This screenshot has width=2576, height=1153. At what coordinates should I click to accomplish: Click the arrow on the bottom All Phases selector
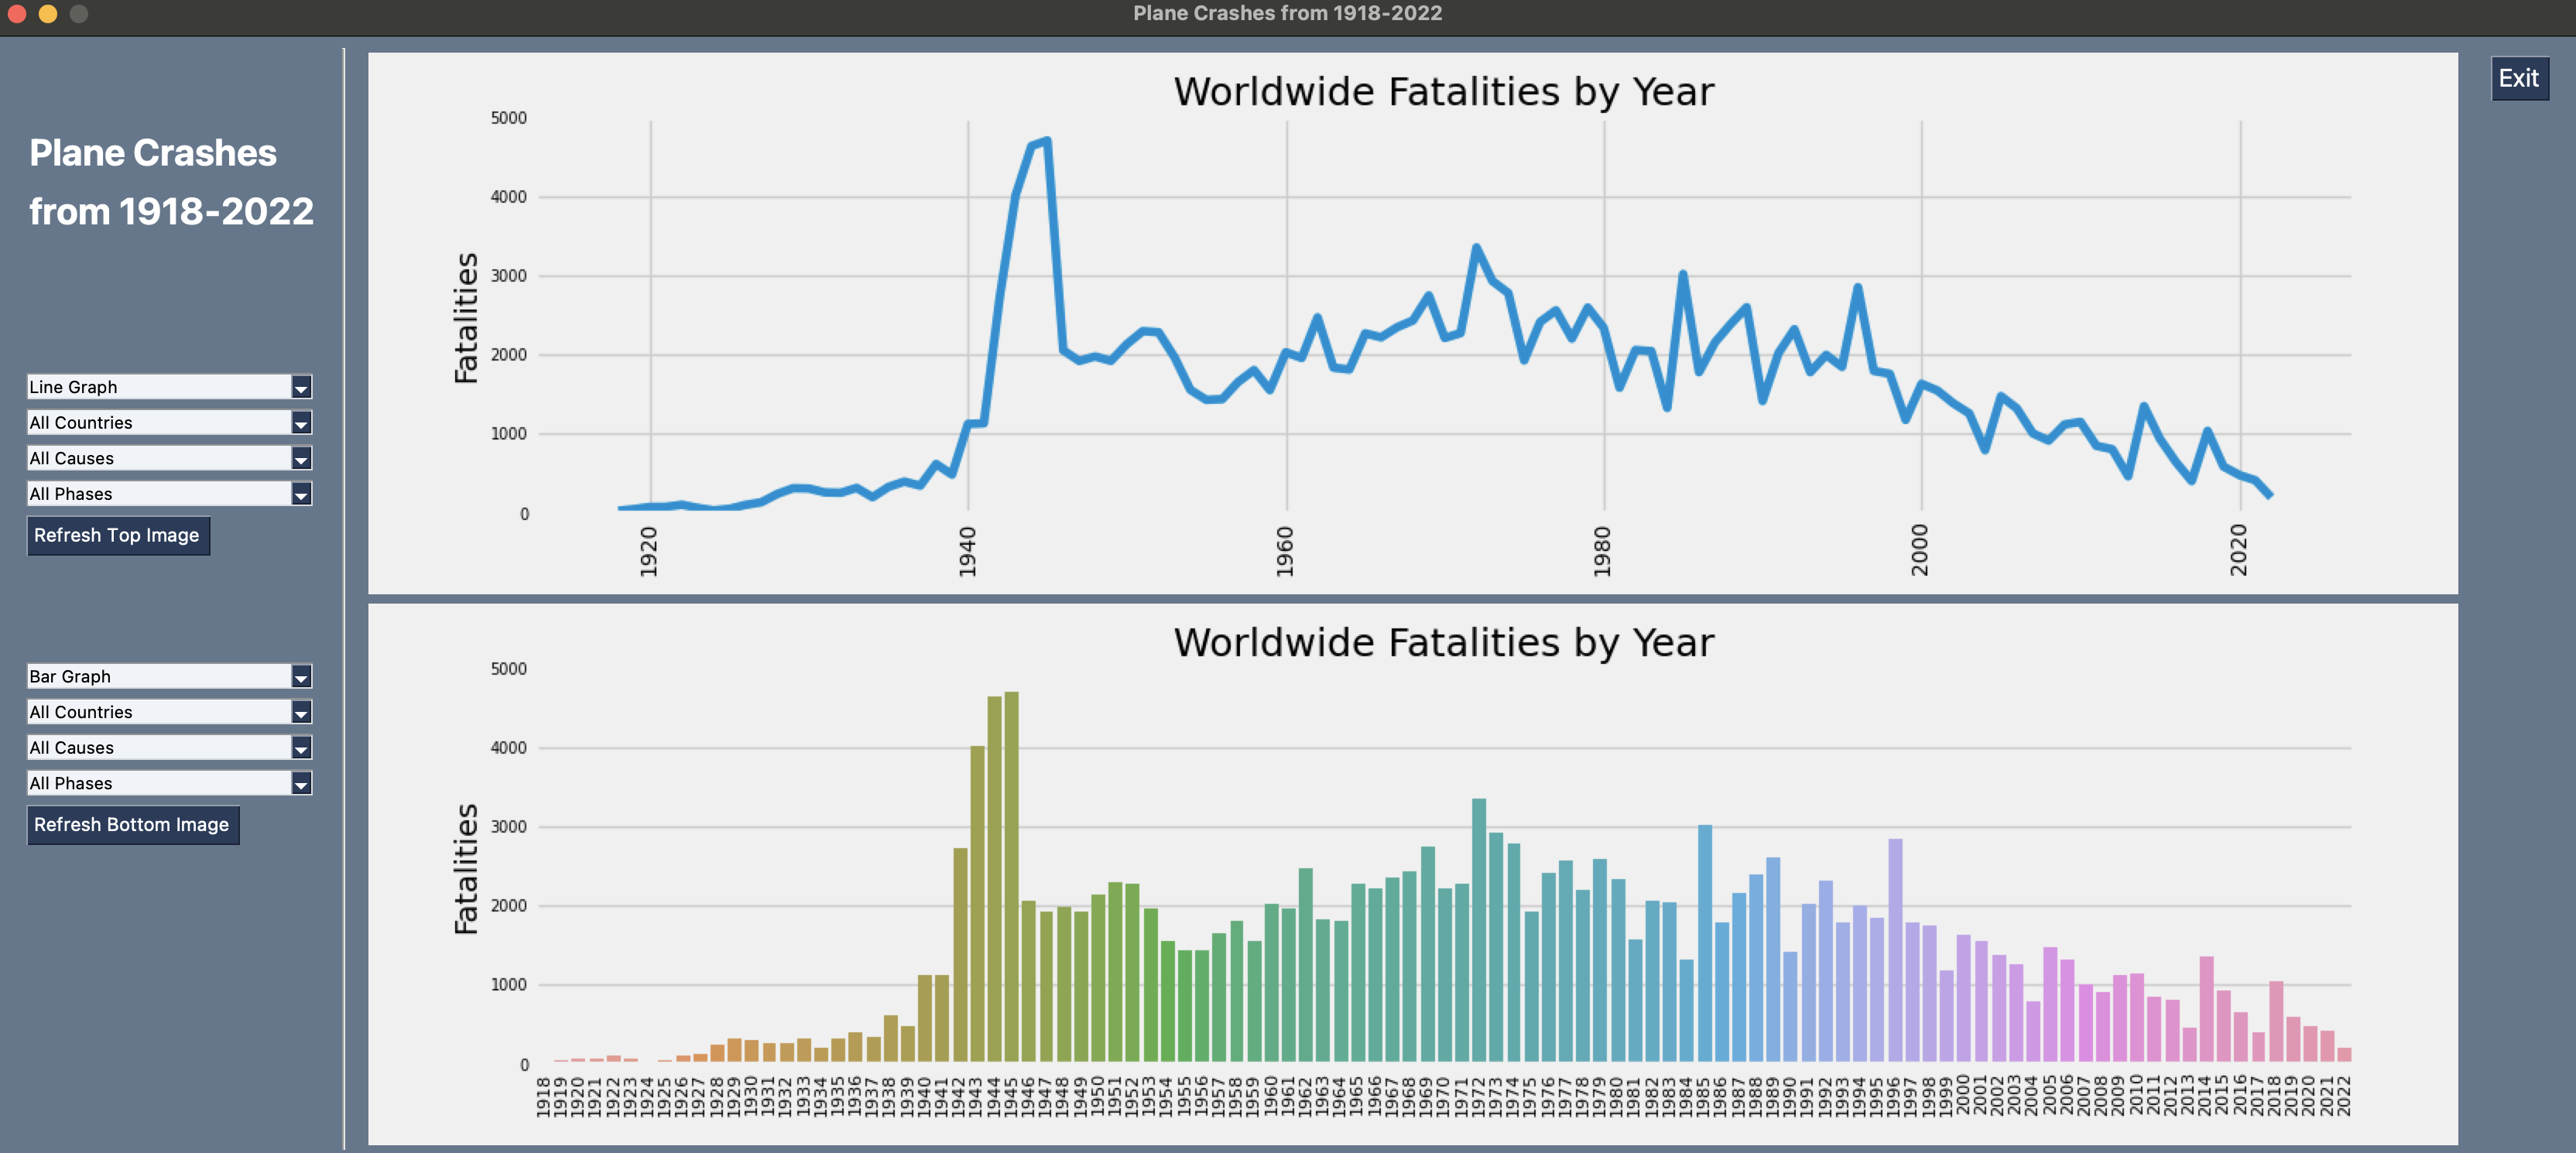click(302, 783)
